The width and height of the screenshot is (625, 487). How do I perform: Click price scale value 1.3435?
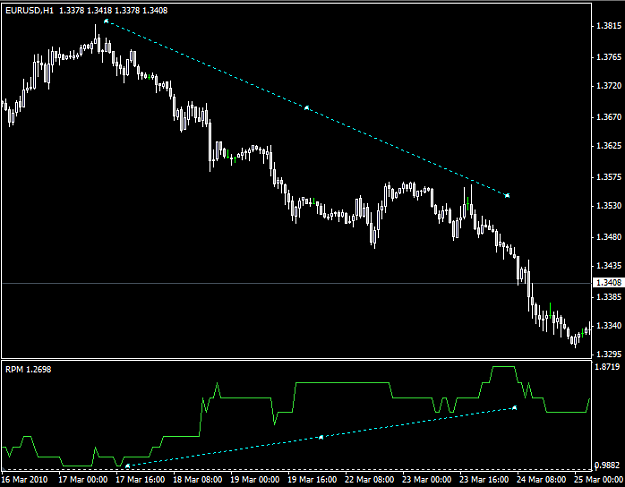[609, 266]
